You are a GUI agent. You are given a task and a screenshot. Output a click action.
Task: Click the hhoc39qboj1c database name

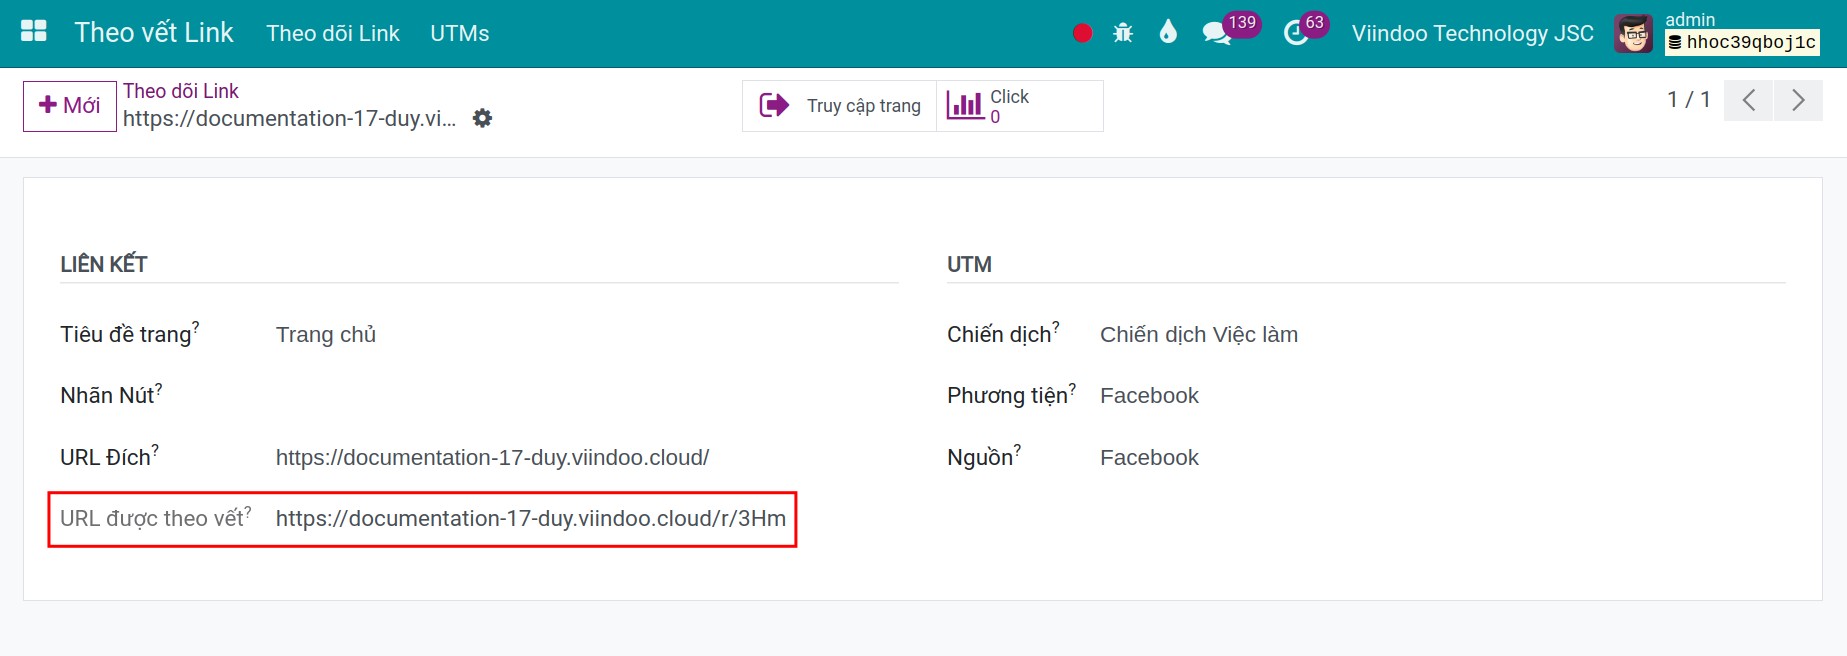click(x=1751, y=42)
